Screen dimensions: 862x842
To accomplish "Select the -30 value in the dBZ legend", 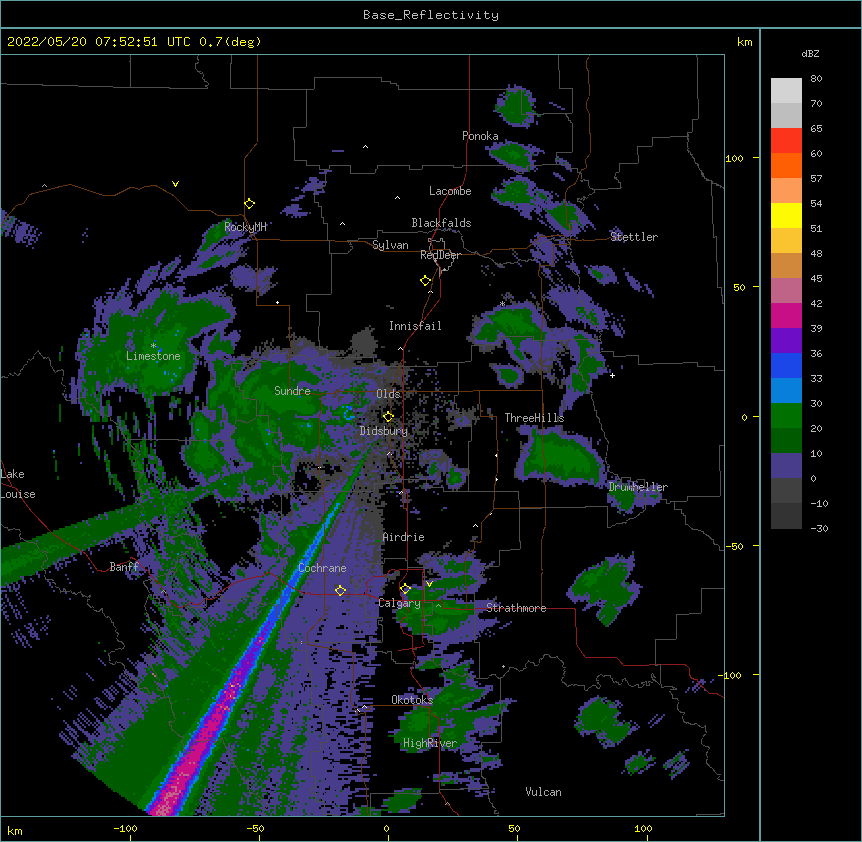I will coord(819,528).
